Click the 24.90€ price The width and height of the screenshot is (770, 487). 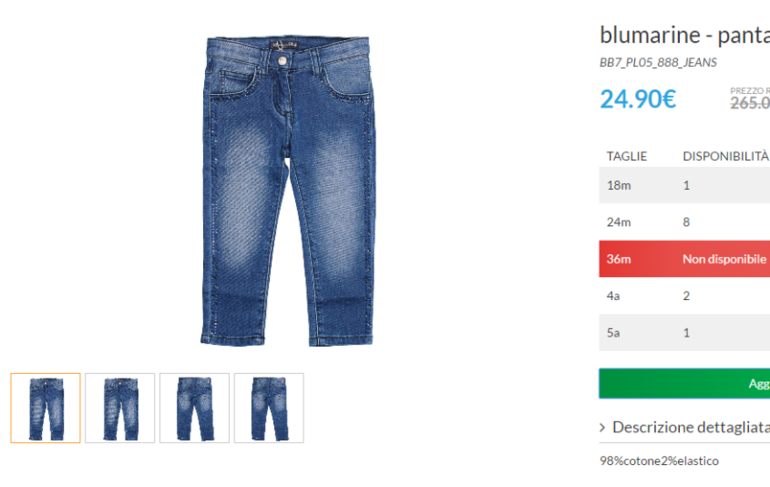(x=638, y=99)
